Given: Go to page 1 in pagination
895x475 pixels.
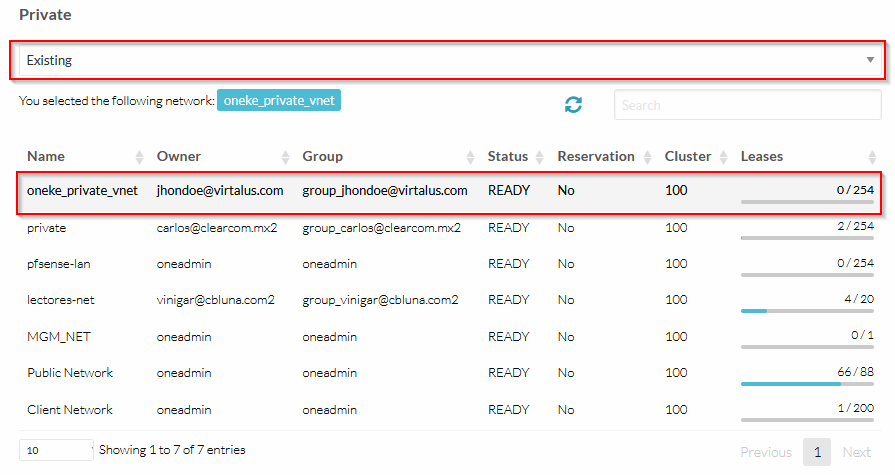Looking at the screenshot, I should coord(816,453).
